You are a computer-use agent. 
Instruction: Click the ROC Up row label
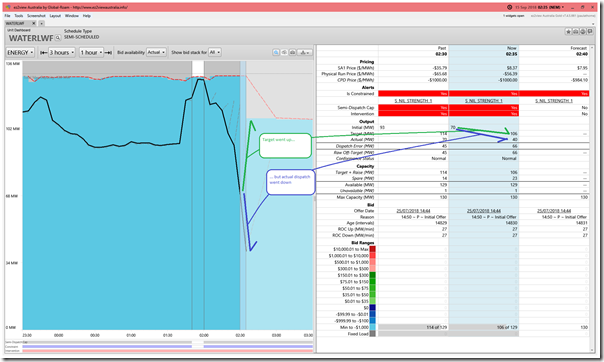point(356,229)
